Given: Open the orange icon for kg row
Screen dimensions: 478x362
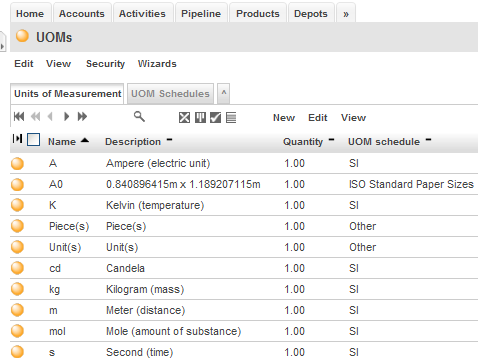Looking at the screenshot, I should (x=17, y=289).
